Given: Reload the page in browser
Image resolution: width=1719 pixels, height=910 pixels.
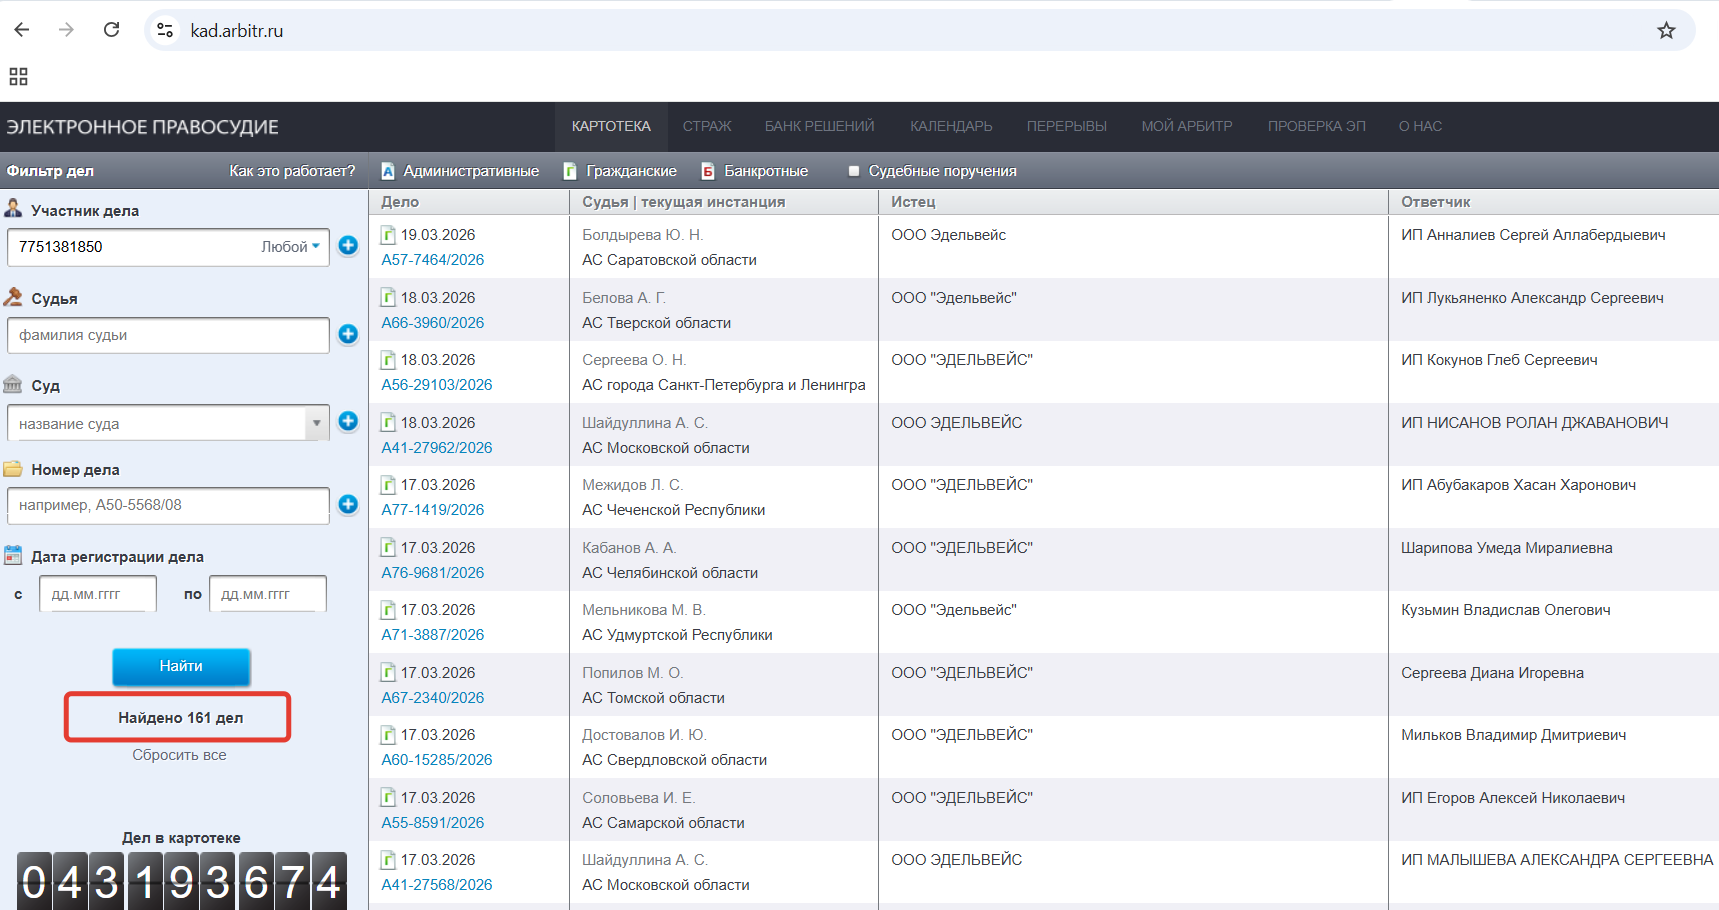Looking at the screenshot, I should tap(112, 30).
